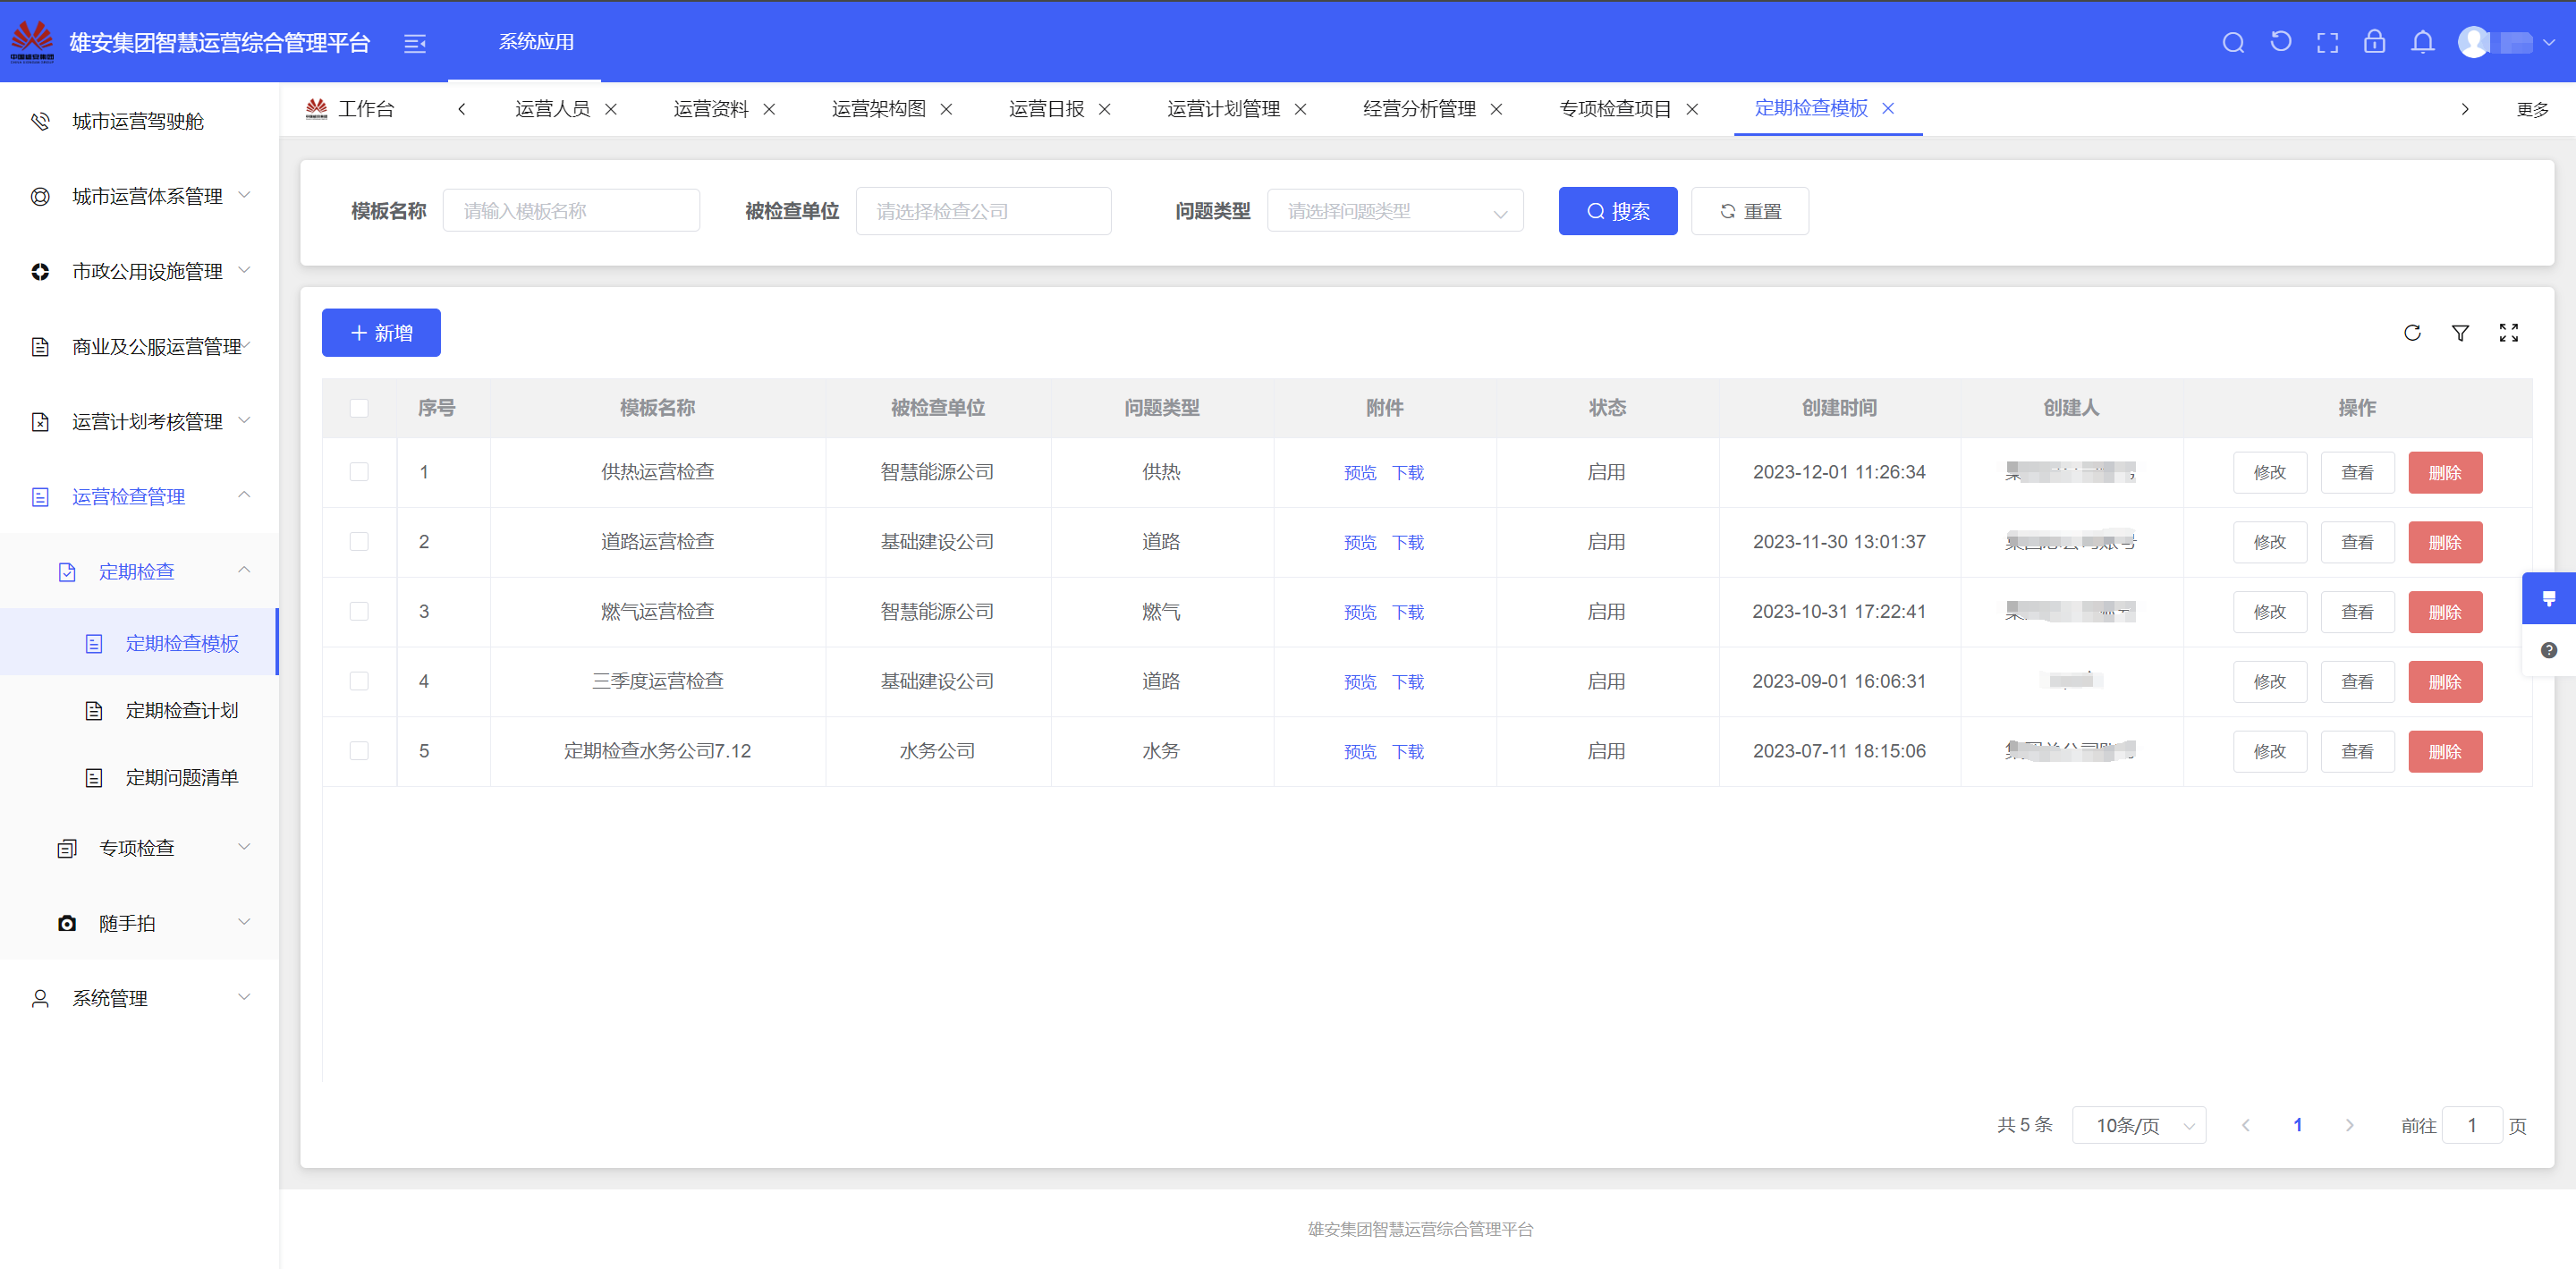Expand 系统管理 menu
This screenshot has width=2576, height=1269.
coord(140,998)
